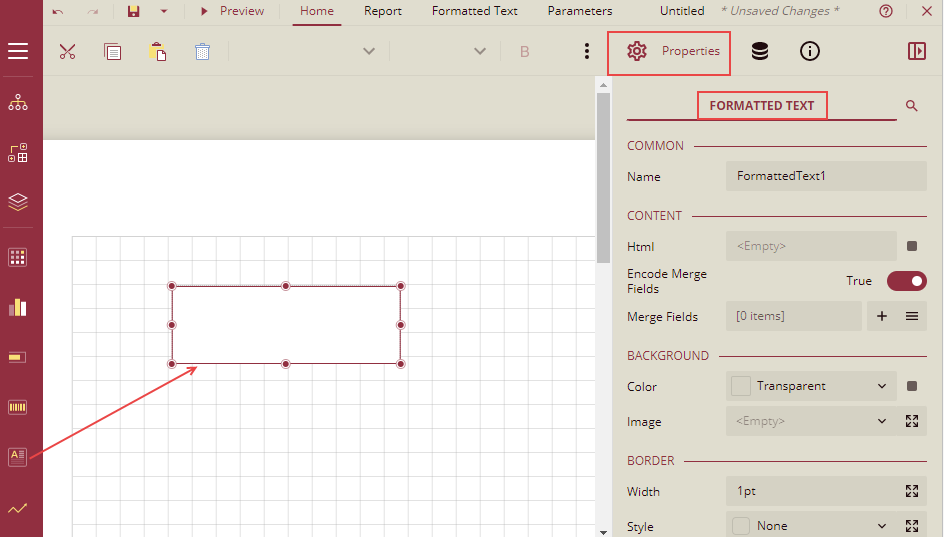Click scrollbar down arrow of design surface
The width and height of the screenshot is (944, 537).
click(603, 532)
